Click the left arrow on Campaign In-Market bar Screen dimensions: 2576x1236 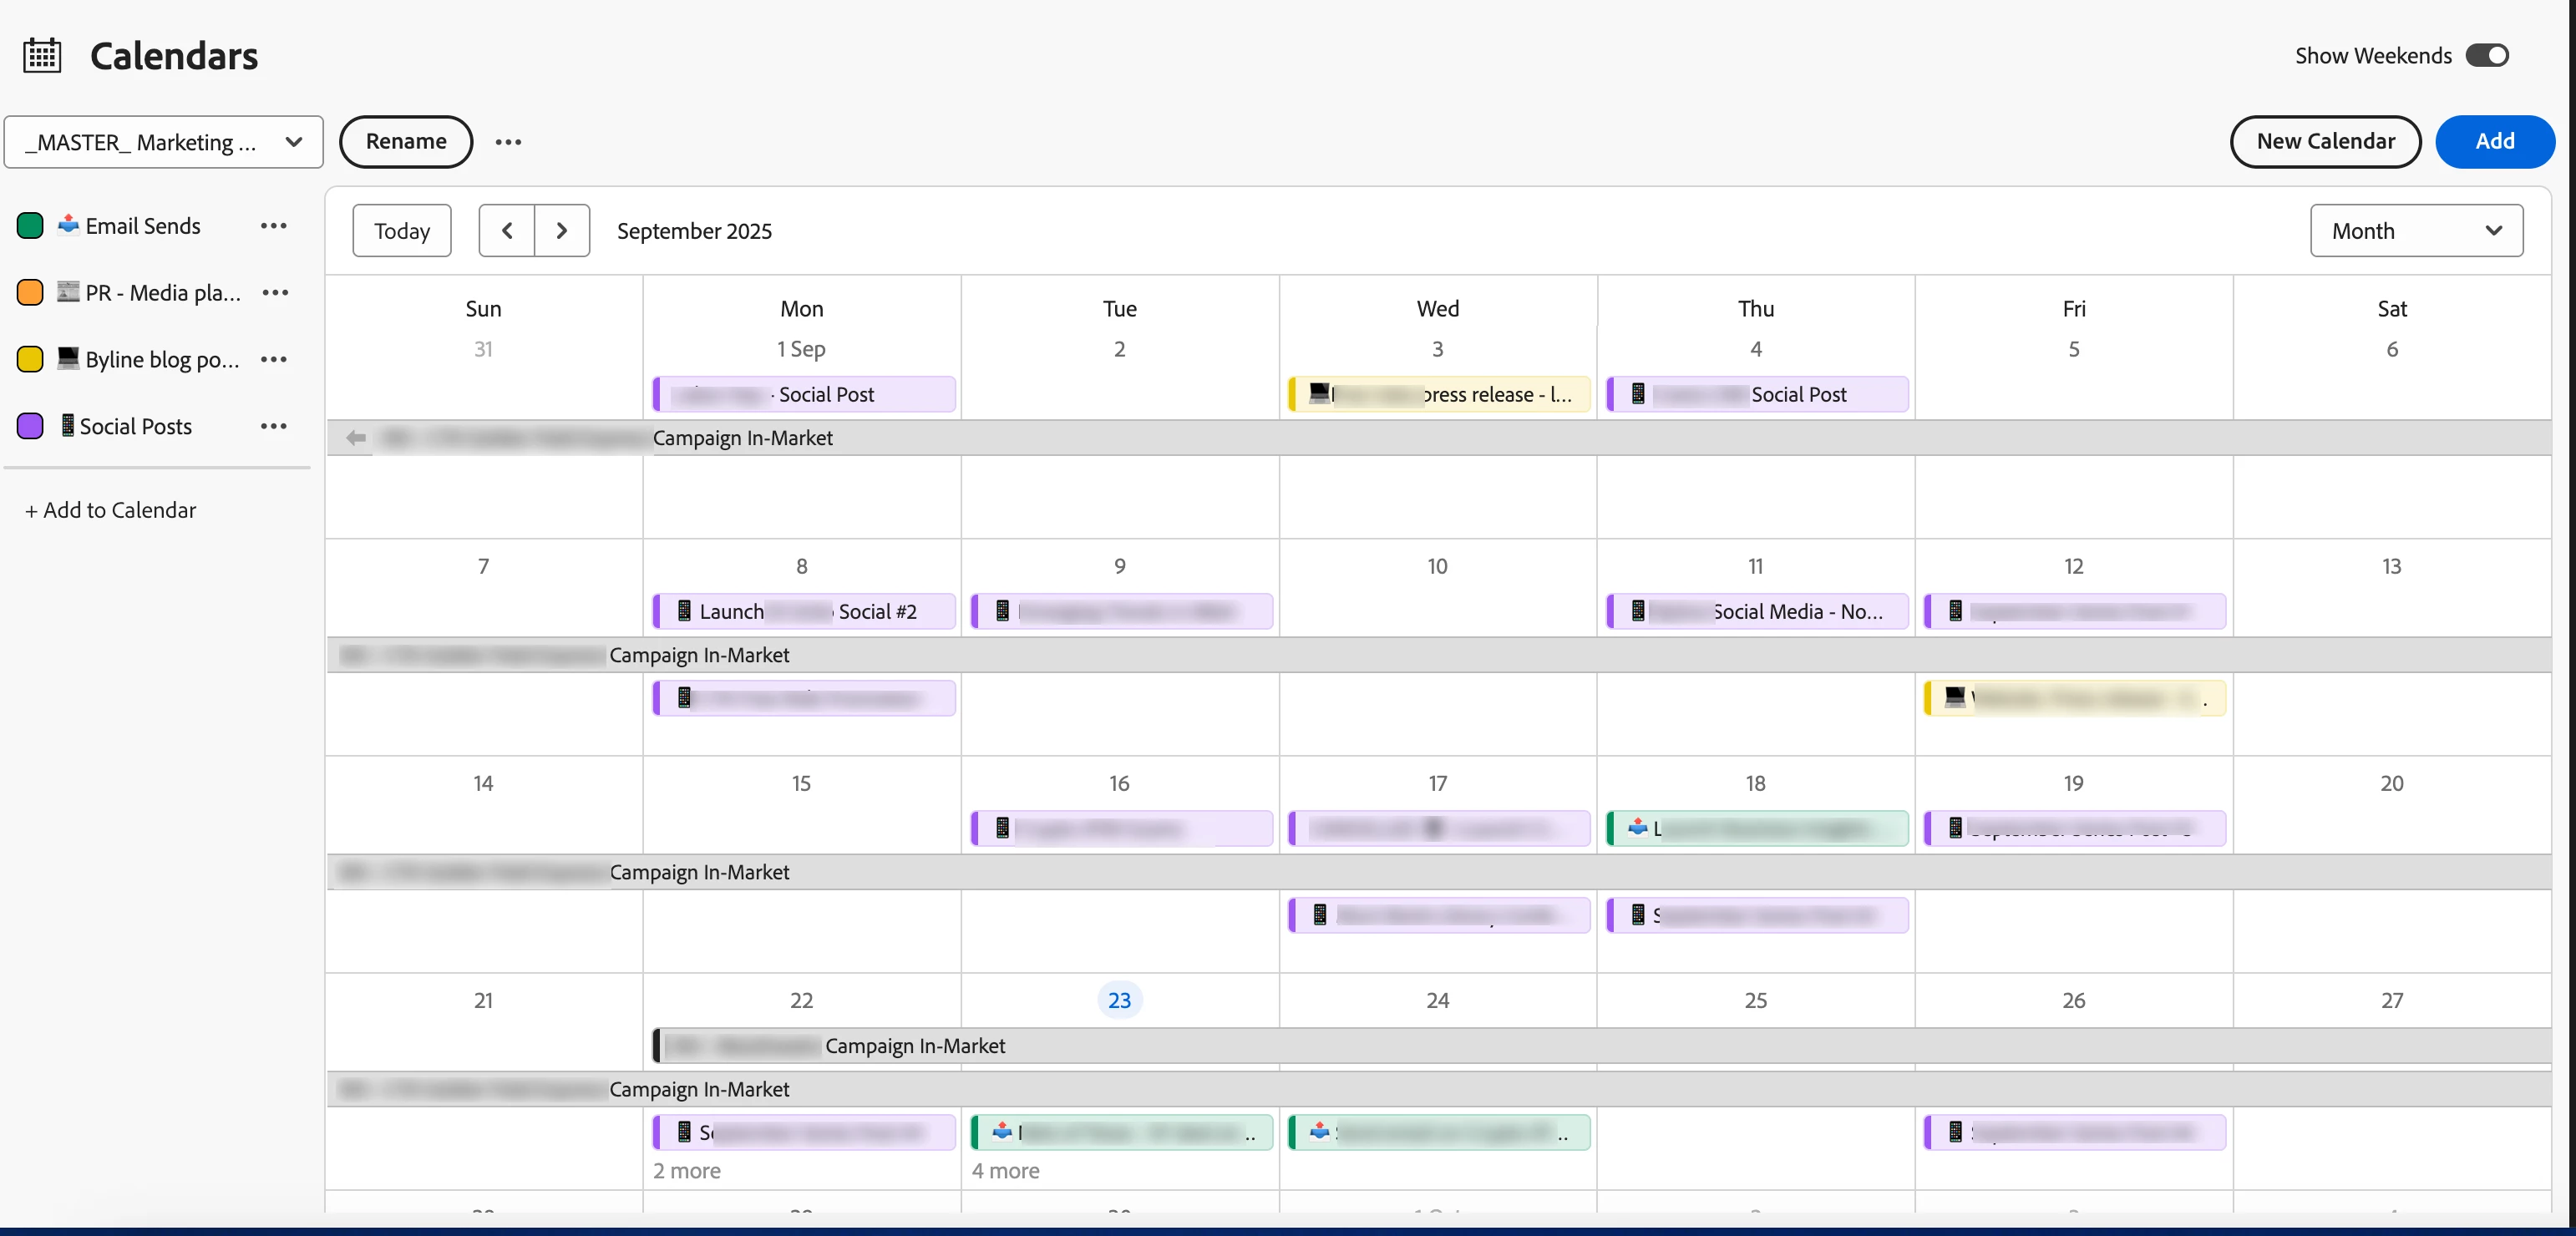click(356, 438)
